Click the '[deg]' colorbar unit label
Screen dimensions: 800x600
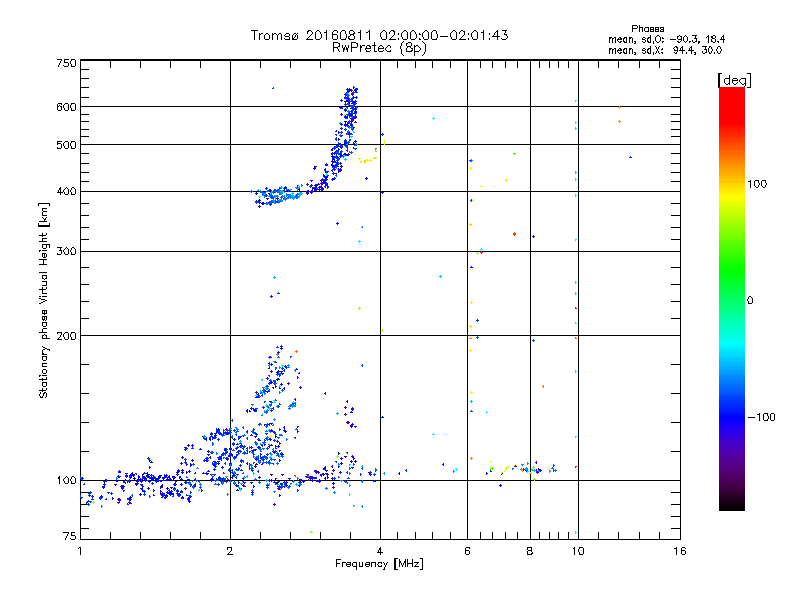[734, 80]
